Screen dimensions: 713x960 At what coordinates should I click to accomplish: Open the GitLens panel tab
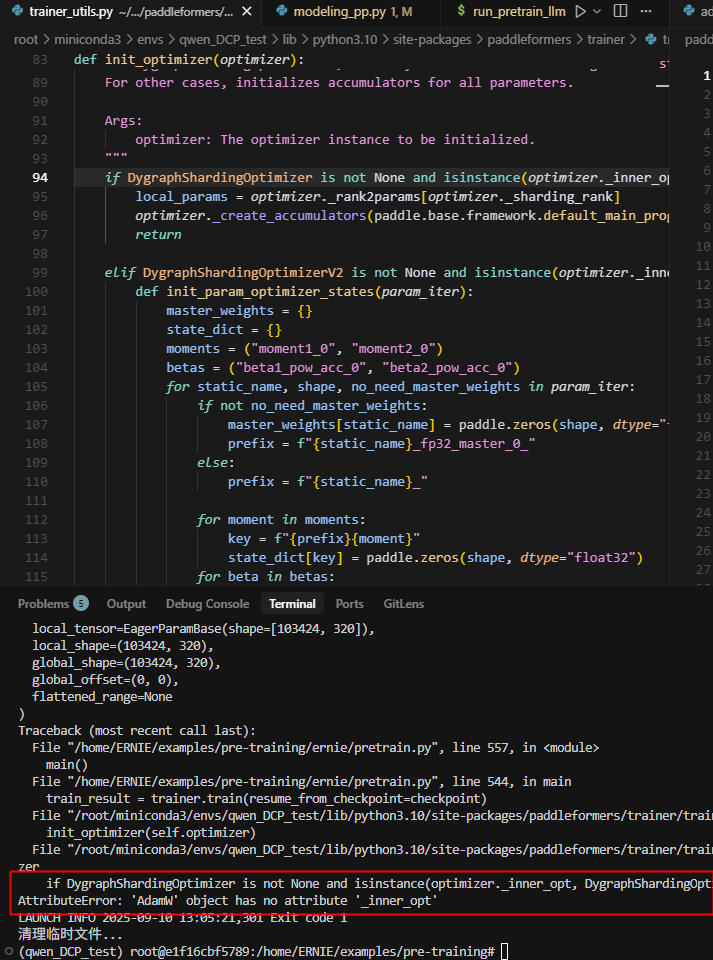point(403,604)
